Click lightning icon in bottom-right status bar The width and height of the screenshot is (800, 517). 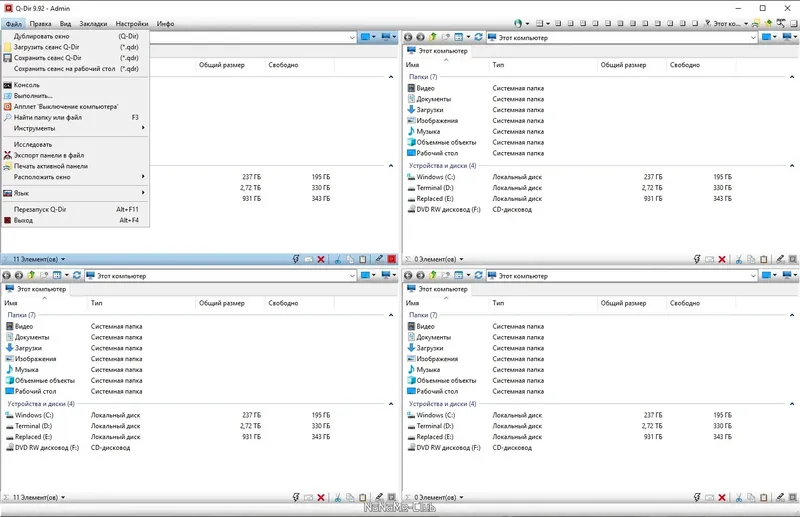coord(697,497)
